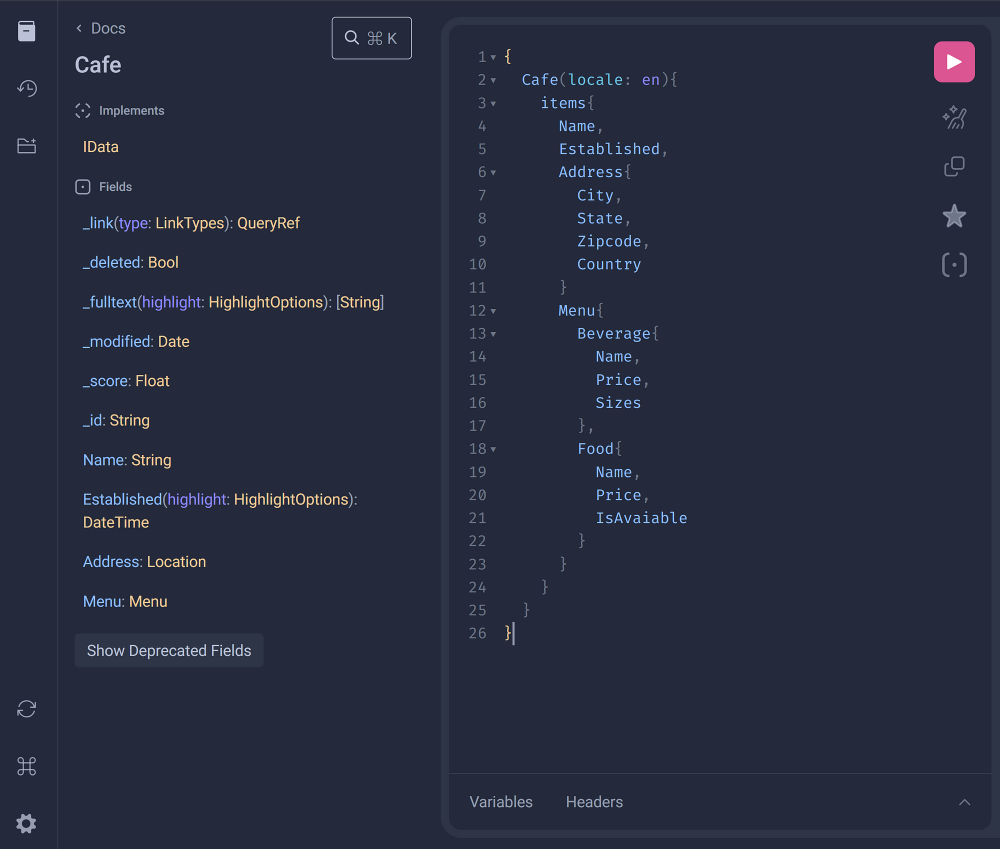This screenshot has width=1000, height=849.
Task: Click the re-fetch schema icon
Action: point(27,709)
